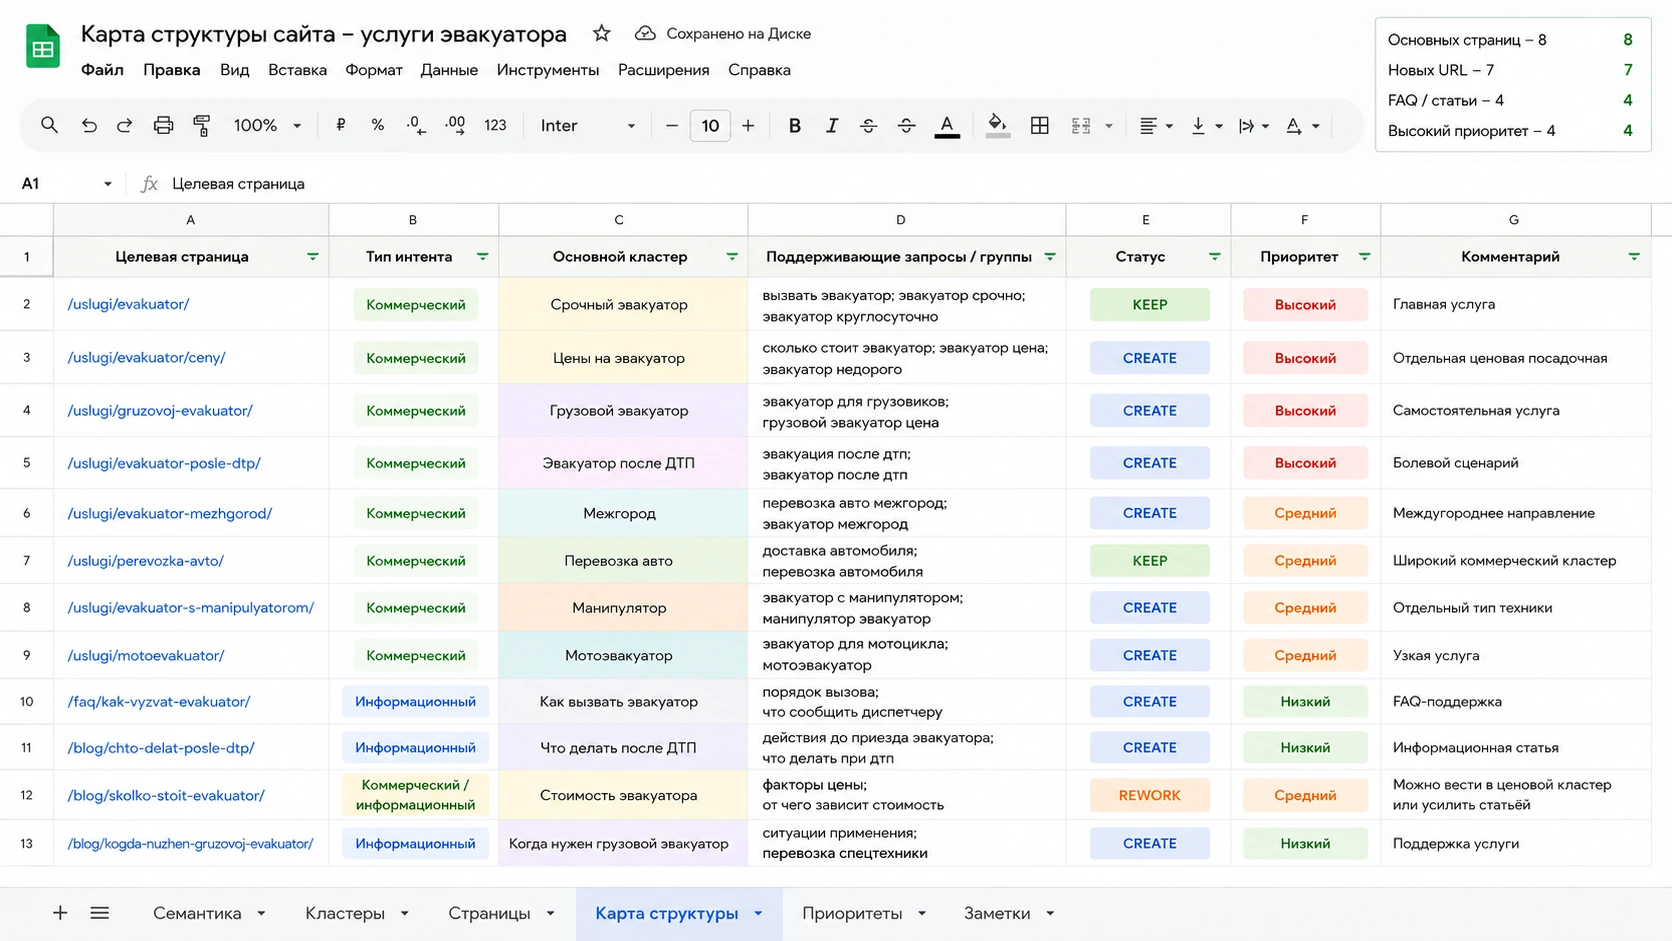The image size is (1672, 941).
Task: Toggle bold text formatting
Action: pos(794,125)
